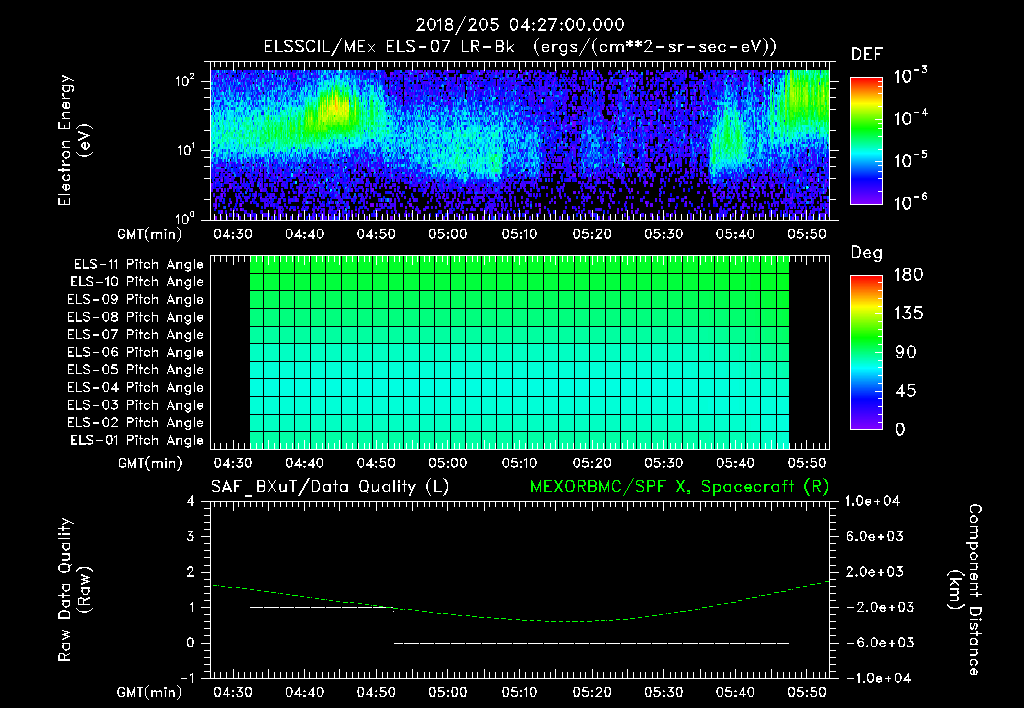Click the -1 tick on Raw Data Quality axis
The height and width of the screenshot is (708, 1024).
187,678
